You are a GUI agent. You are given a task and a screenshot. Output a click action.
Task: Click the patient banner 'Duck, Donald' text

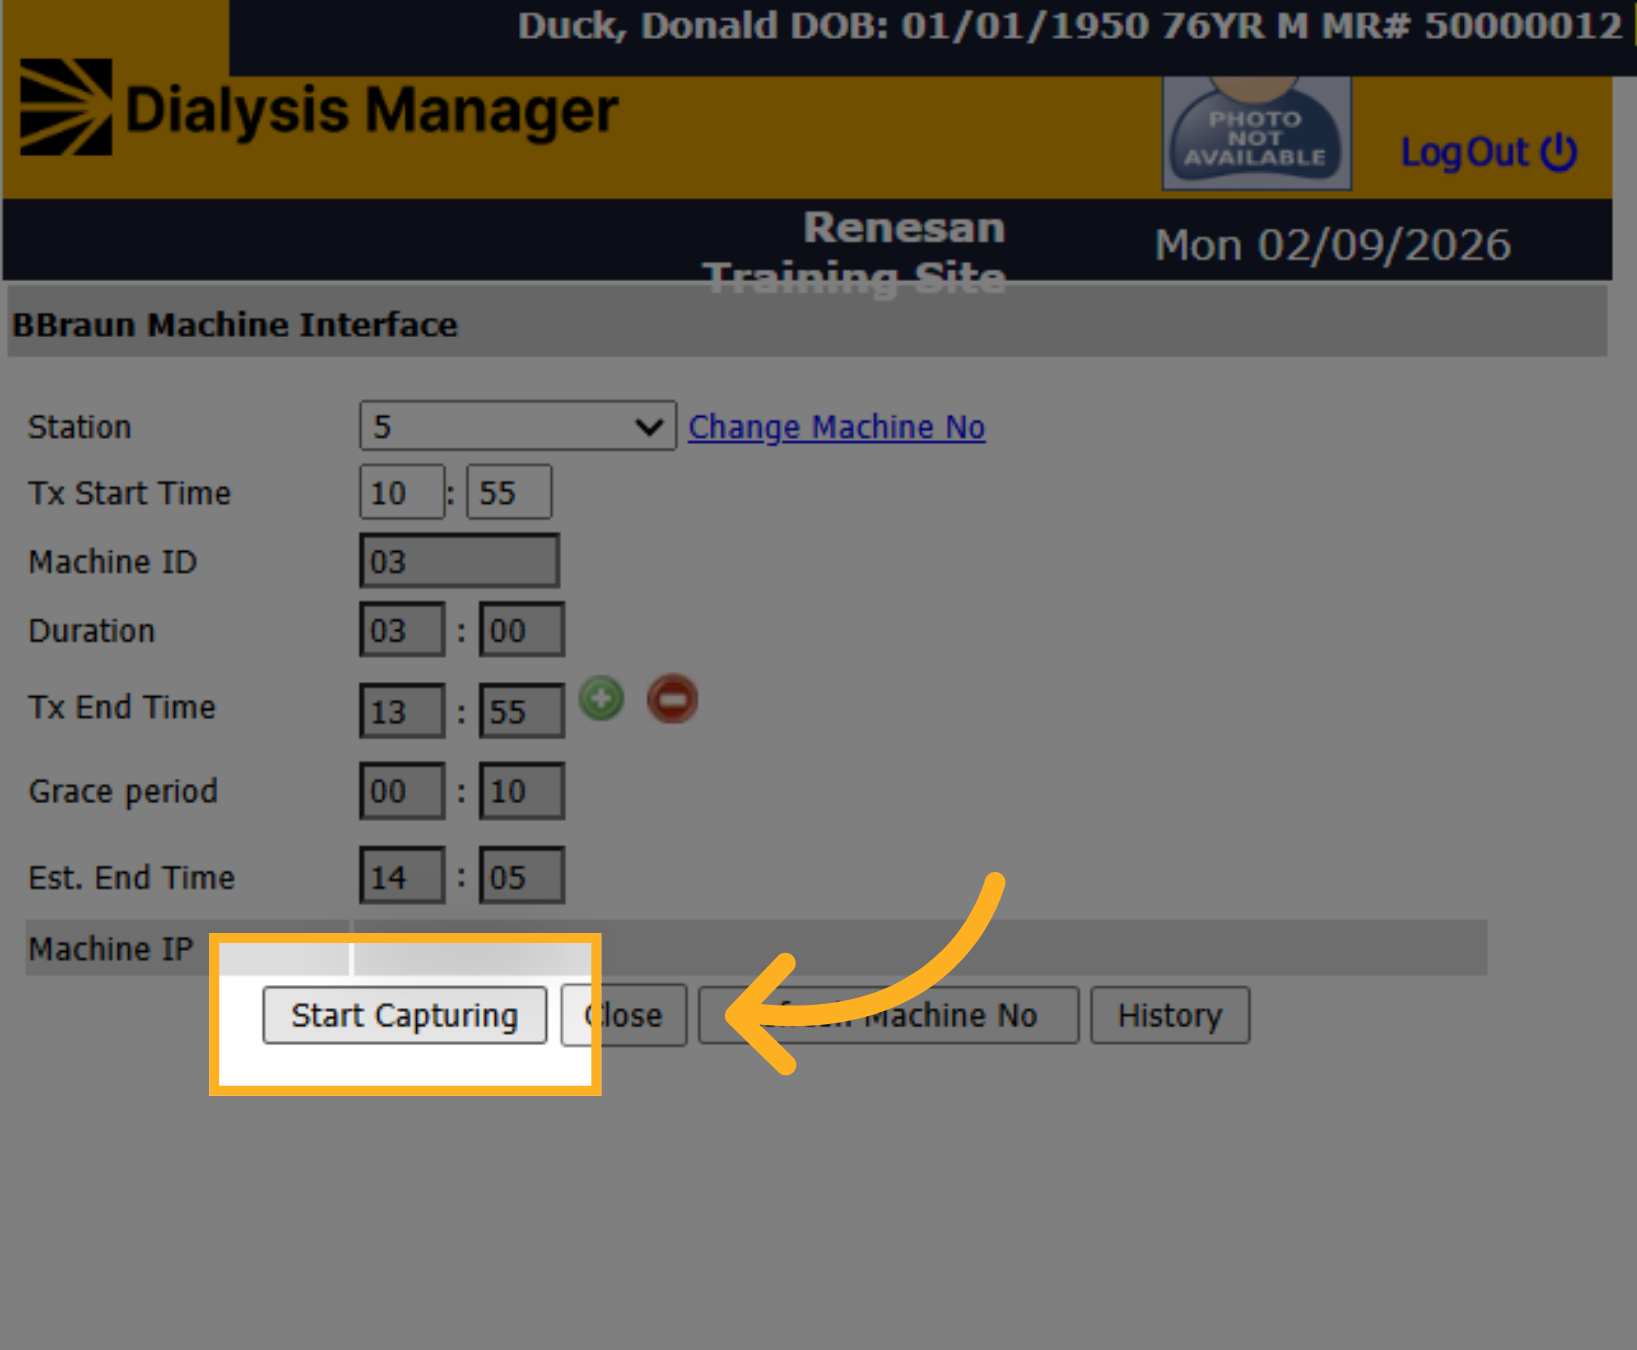point(646,26)
